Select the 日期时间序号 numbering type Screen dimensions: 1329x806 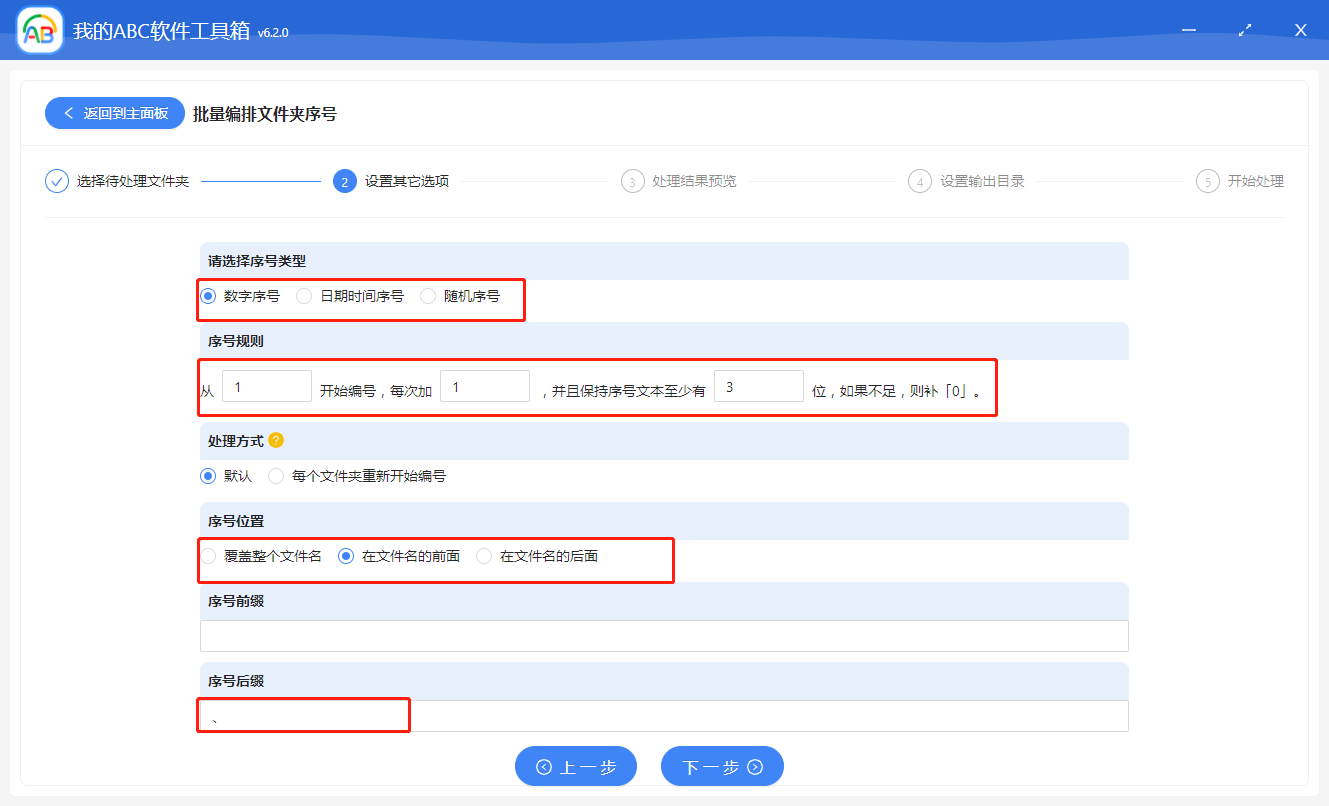[x=303, y=296]
